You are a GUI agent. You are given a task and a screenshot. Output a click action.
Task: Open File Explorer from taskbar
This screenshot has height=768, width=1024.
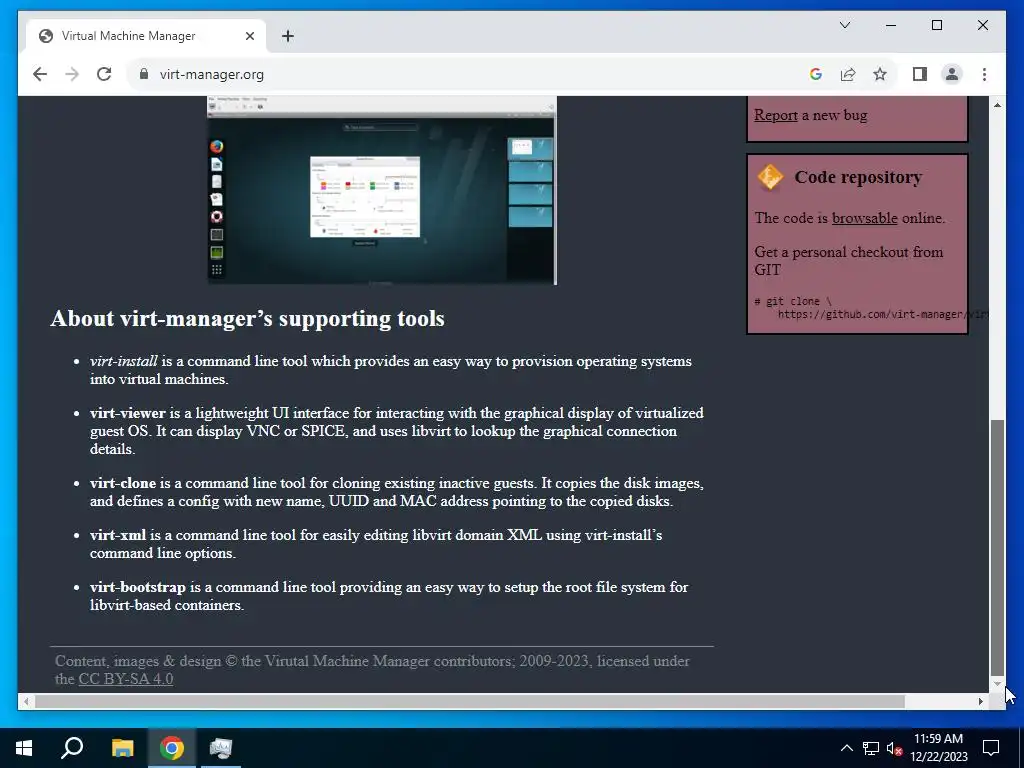122,748
